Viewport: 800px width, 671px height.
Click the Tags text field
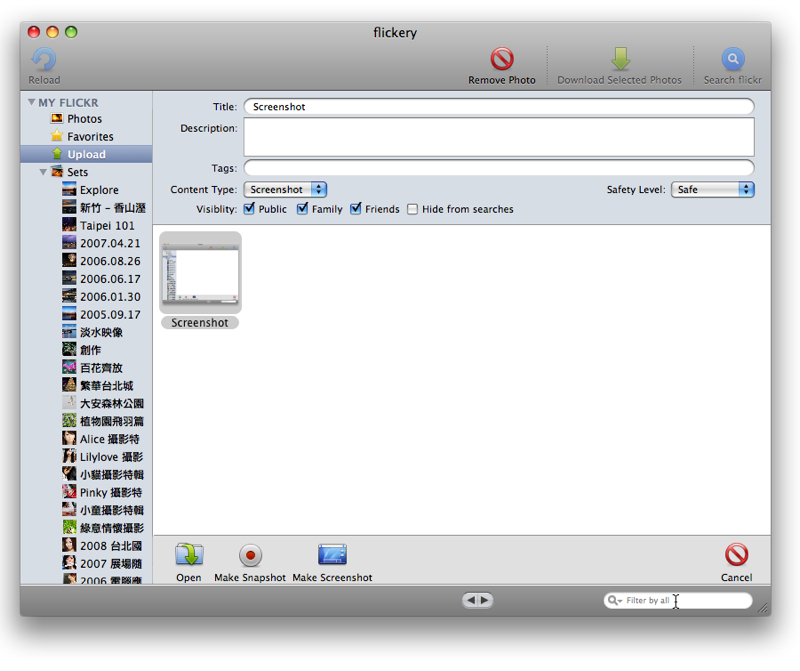[499, 168]
